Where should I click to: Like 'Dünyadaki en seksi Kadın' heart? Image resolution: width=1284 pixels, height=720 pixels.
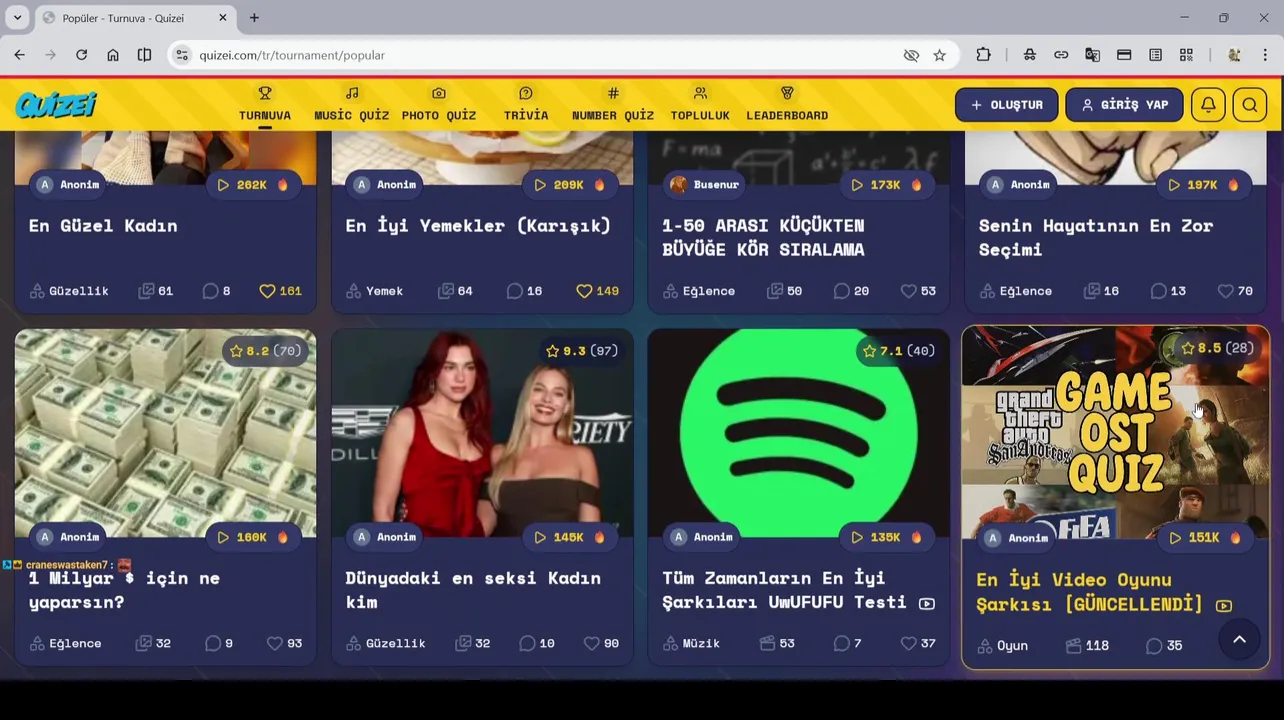click(591, 643)
